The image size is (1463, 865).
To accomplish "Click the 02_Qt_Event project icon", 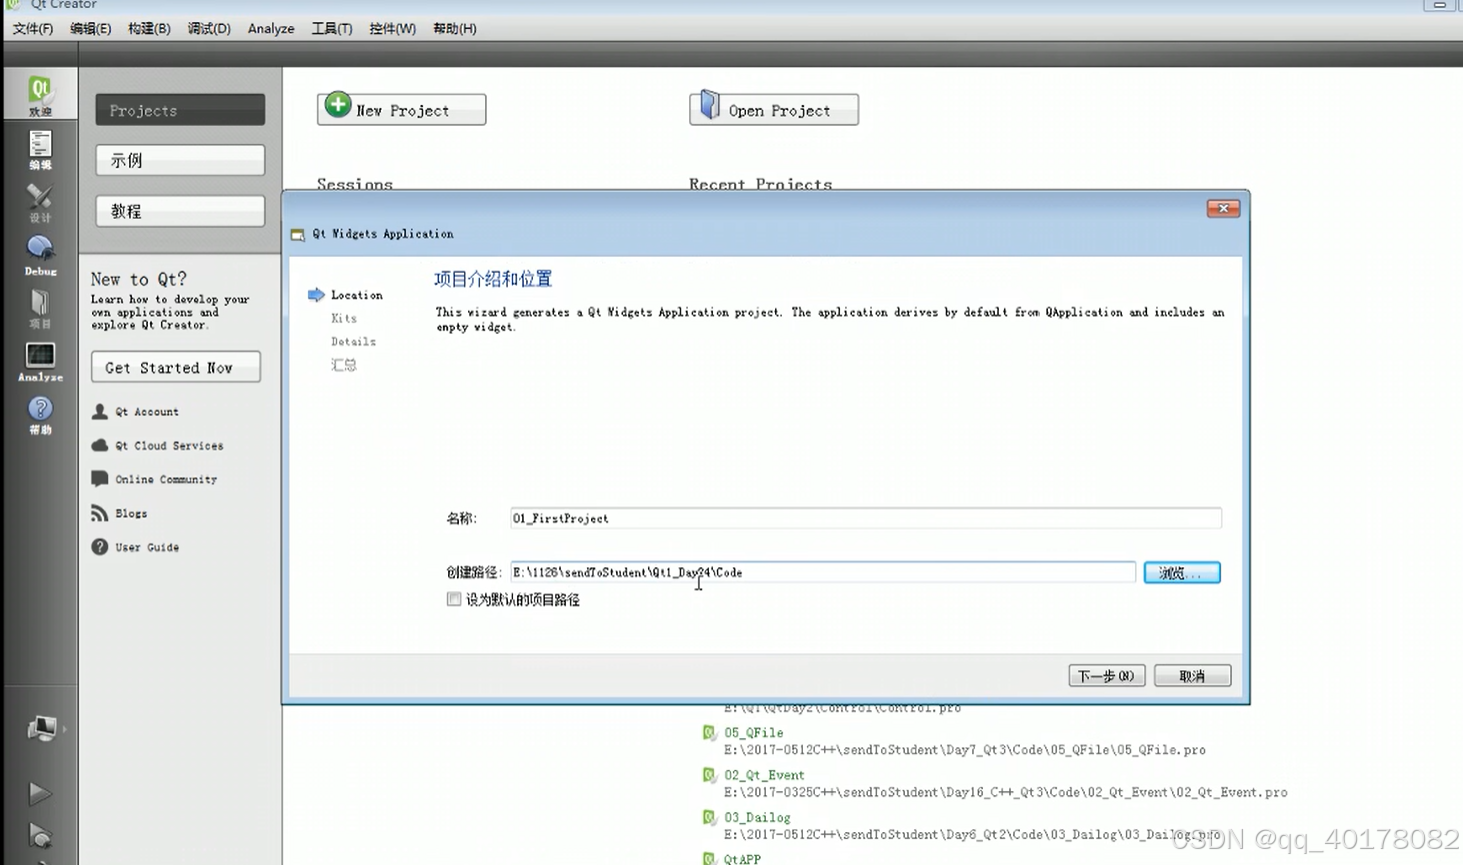I will pyautogui.click(x=709, y=775).
